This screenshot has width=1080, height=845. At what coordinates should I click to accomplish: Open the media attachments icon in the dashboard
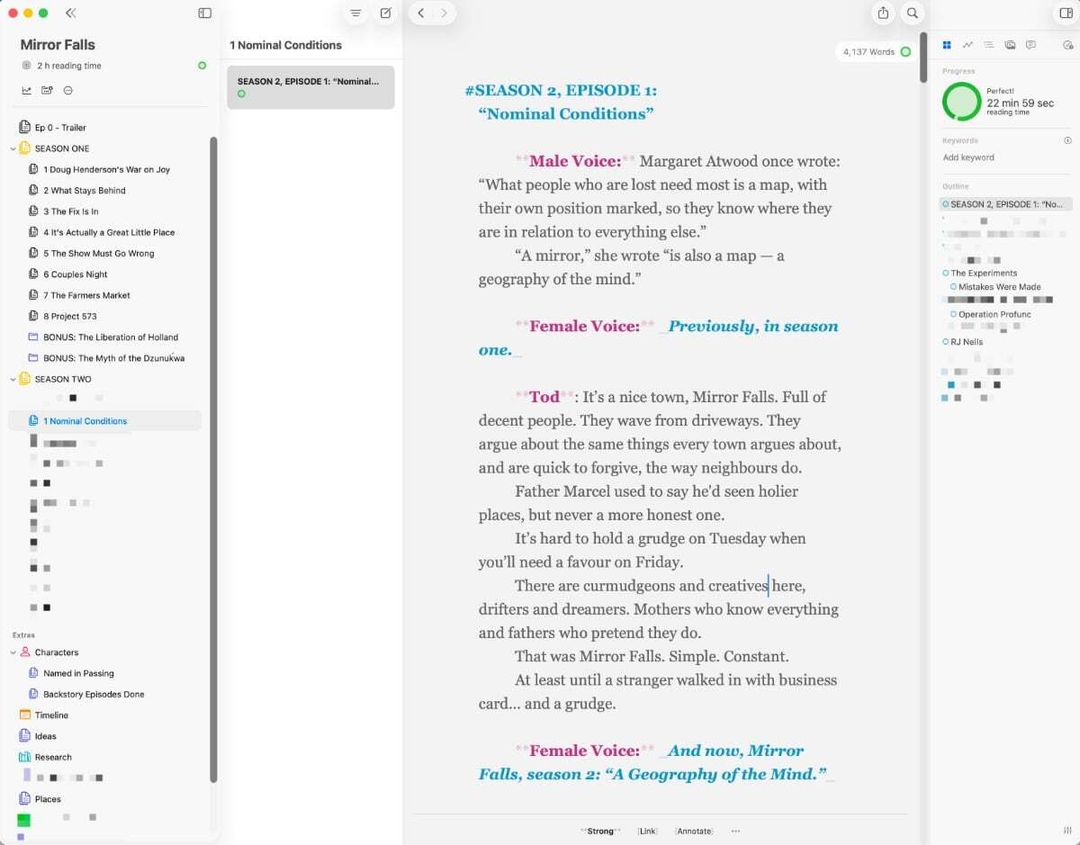tap(1010, 45)
